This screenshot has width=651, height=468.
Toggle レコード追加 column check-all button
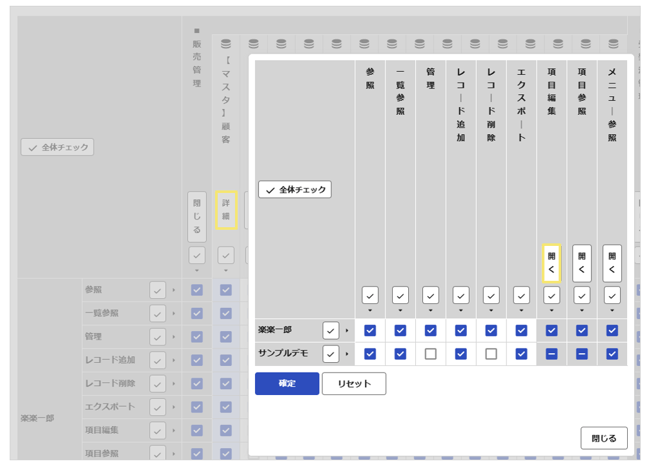pyautogui.click(x=461, y=295)
